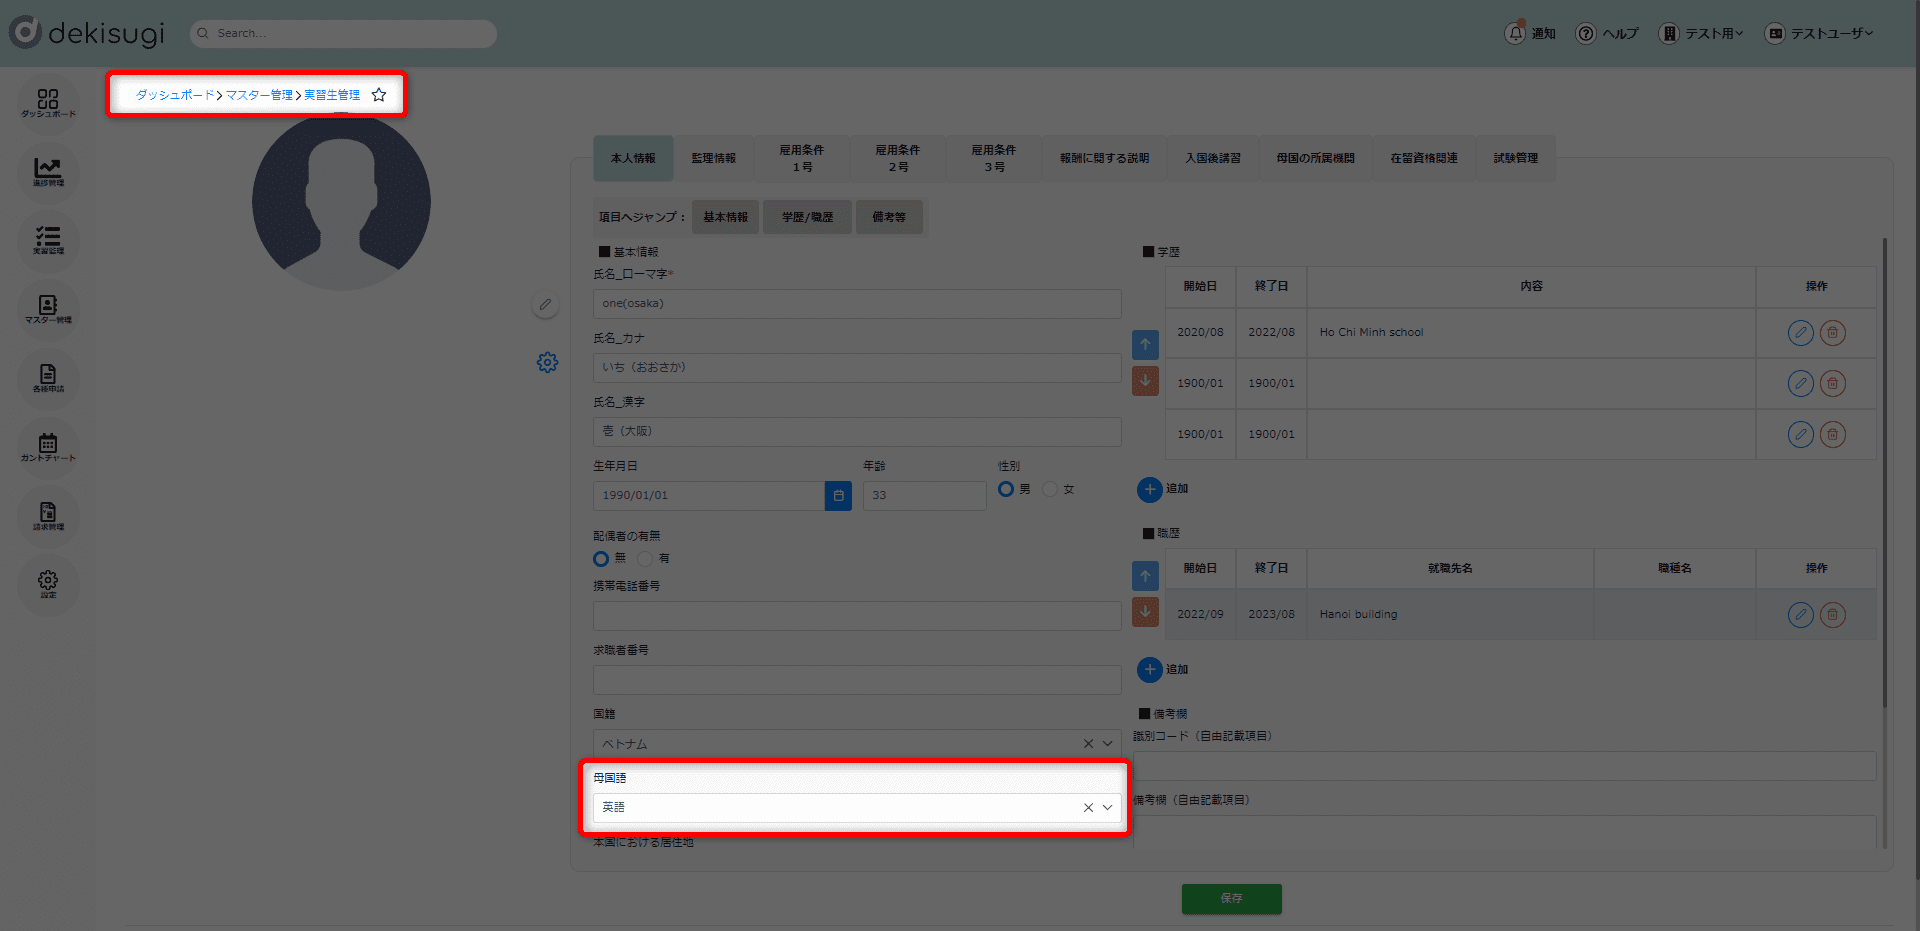Click the favorite star icon in breadcrumb
The height and width of the screenshot is (931, 1920).
pyautogui.click(x=379, y=95)
